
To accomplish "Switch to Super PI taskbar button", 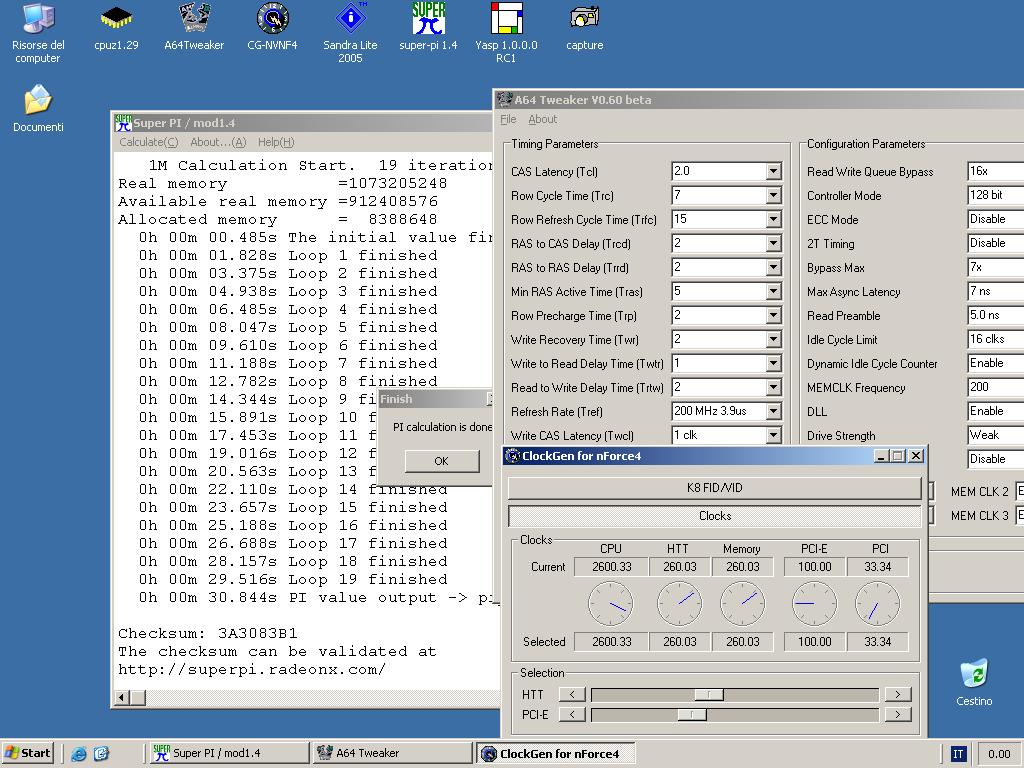I will [228, 753].
